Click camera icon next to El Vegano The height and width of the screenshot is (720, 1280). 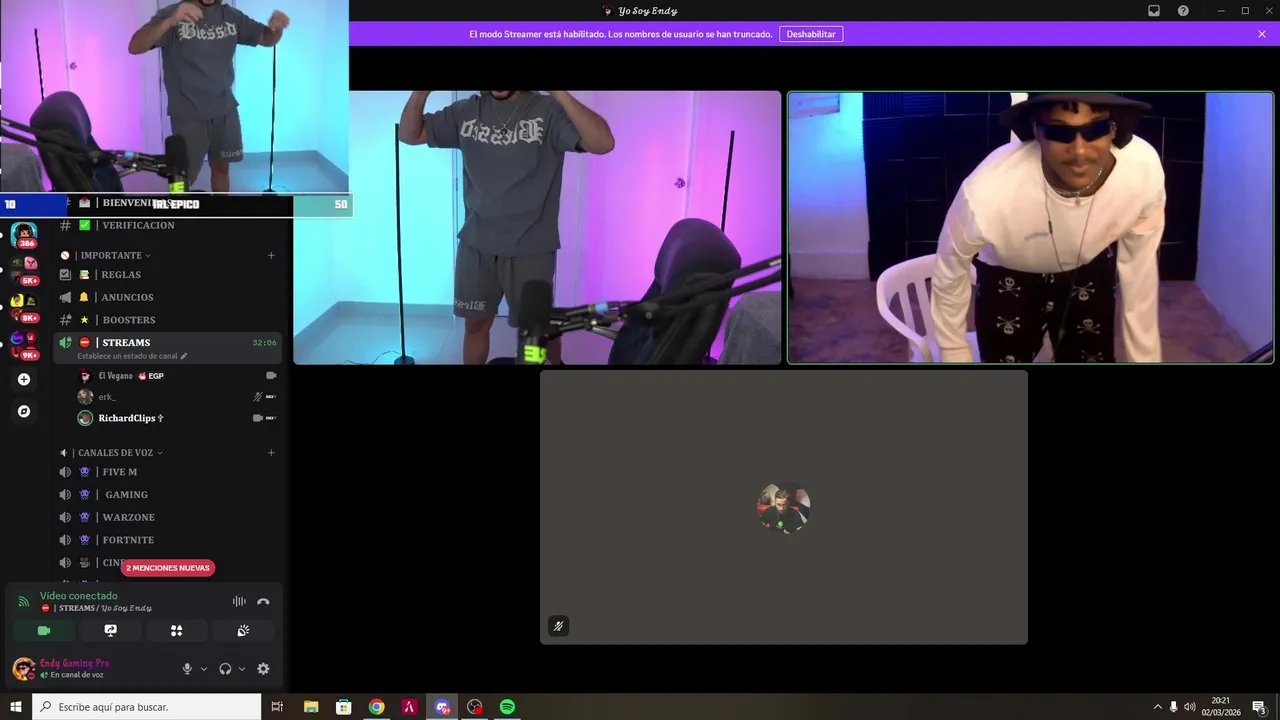click(271, 376)
